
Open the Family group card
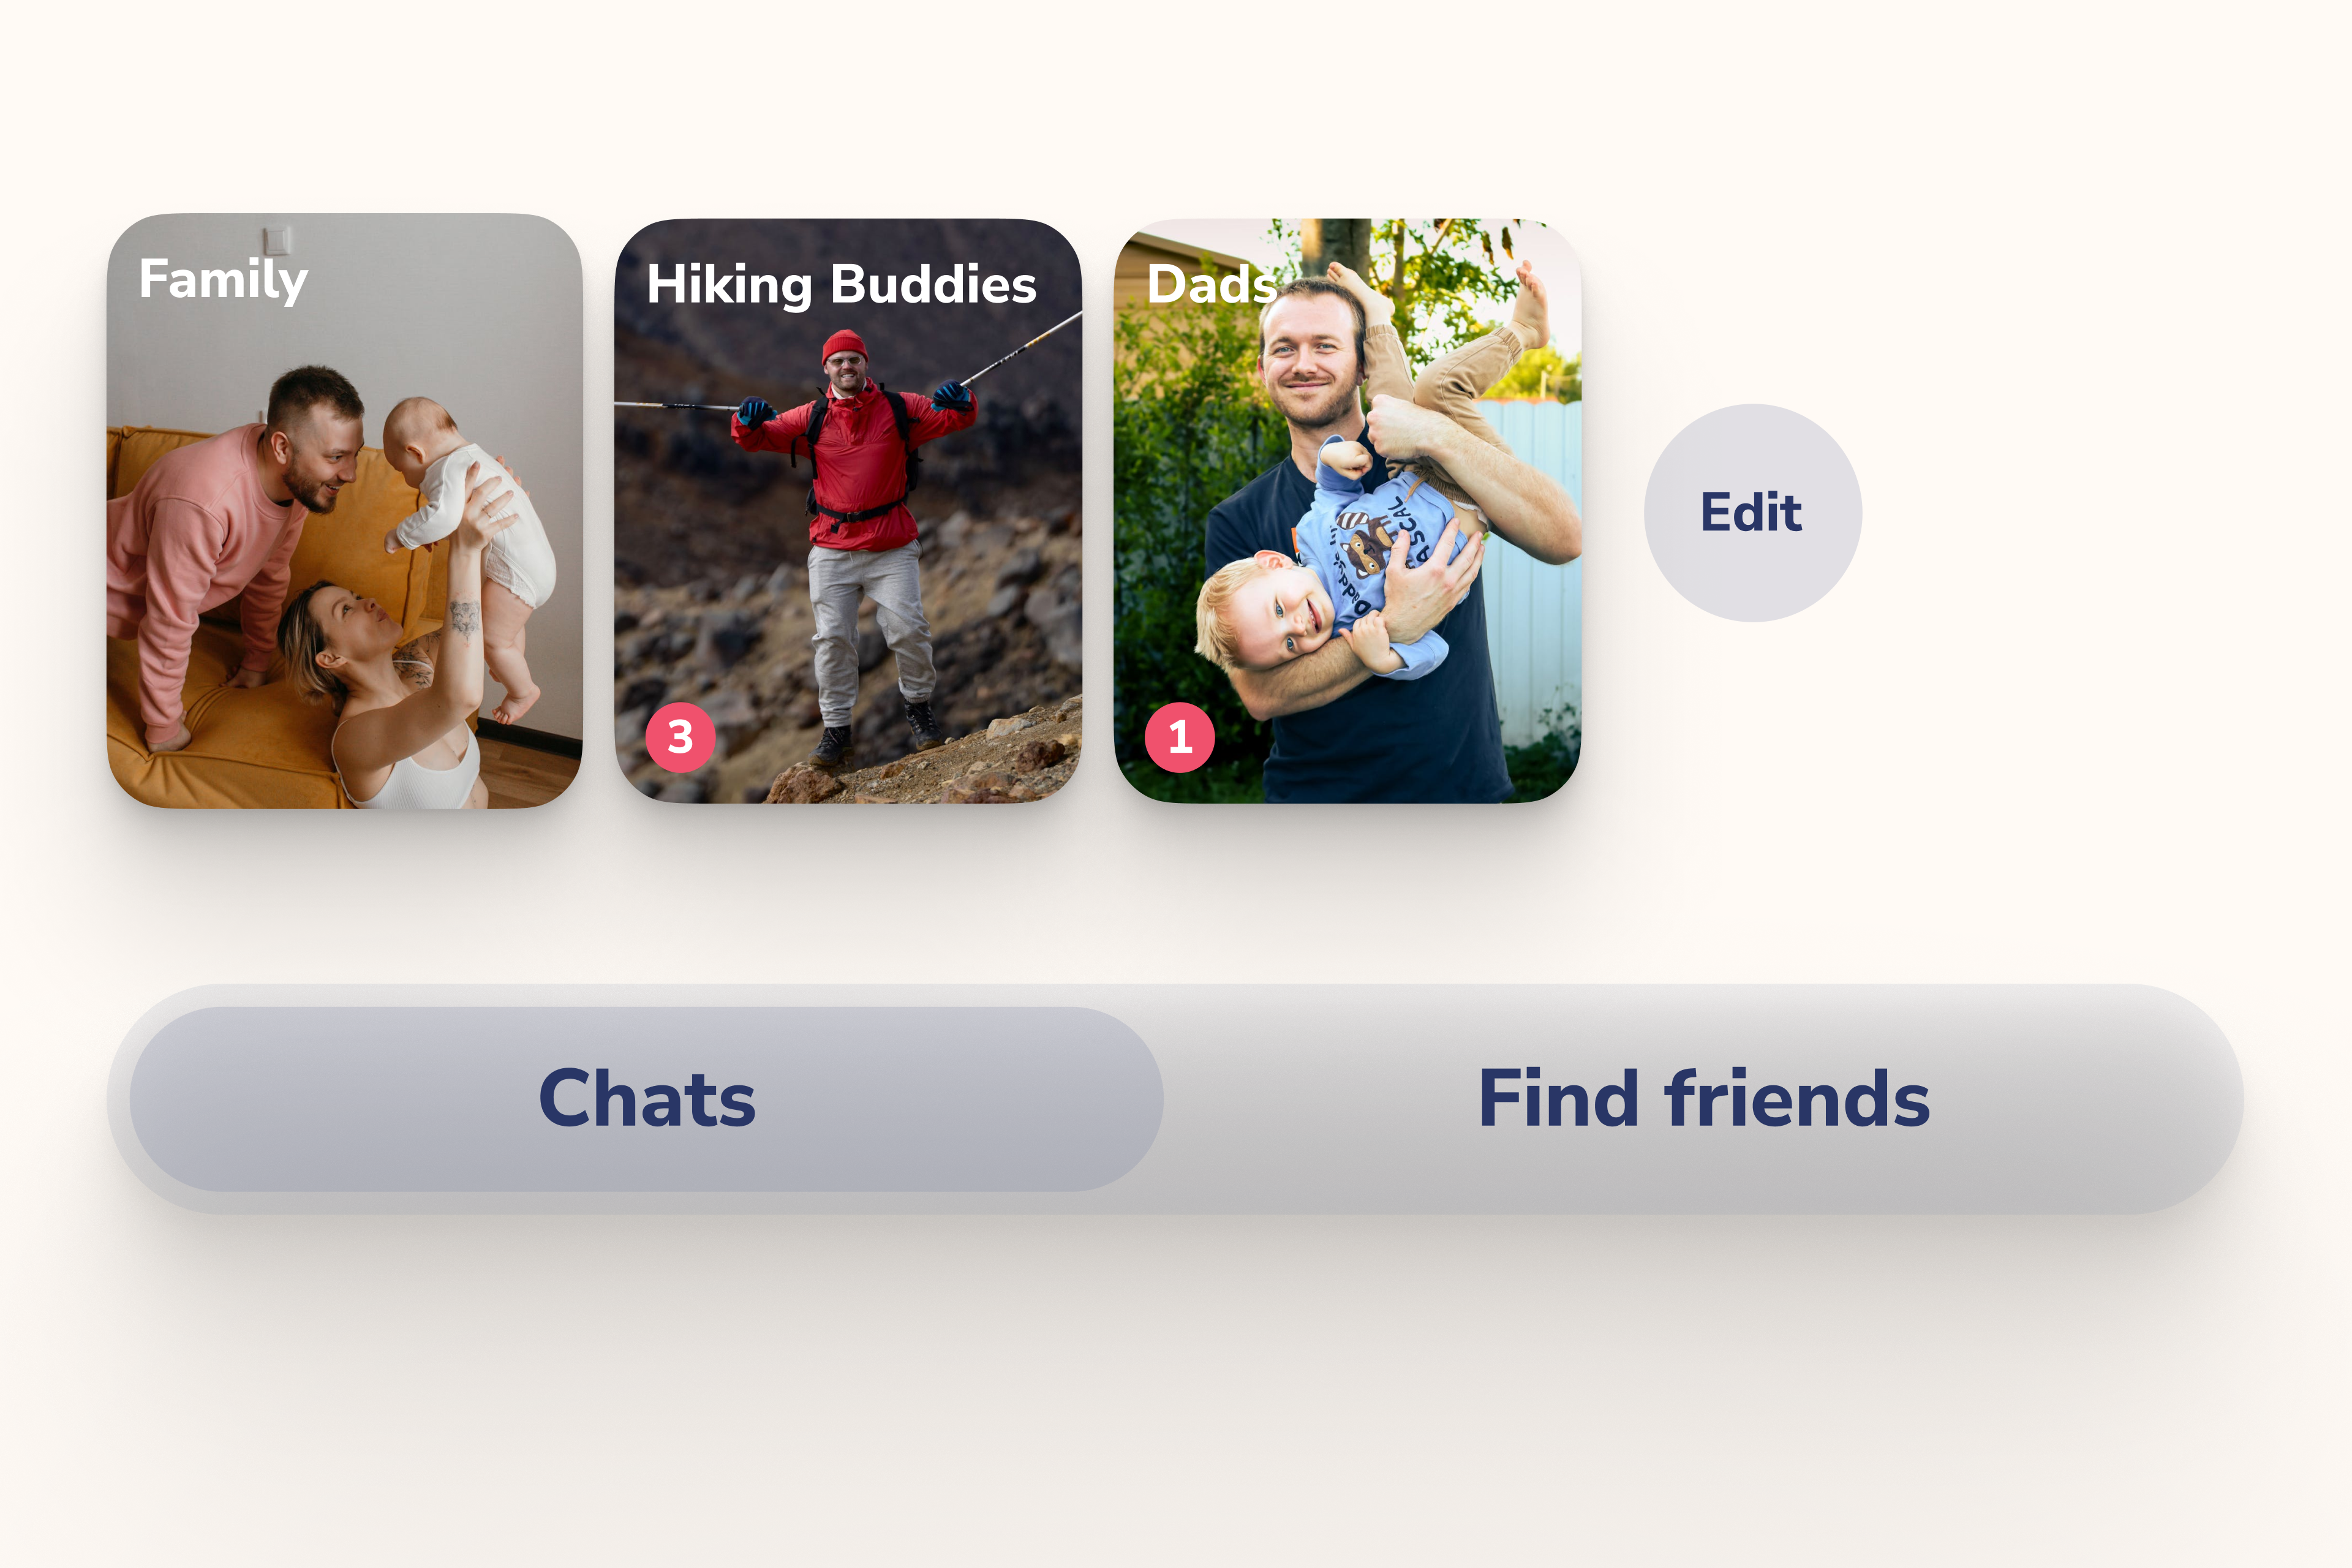pos(345,510)
